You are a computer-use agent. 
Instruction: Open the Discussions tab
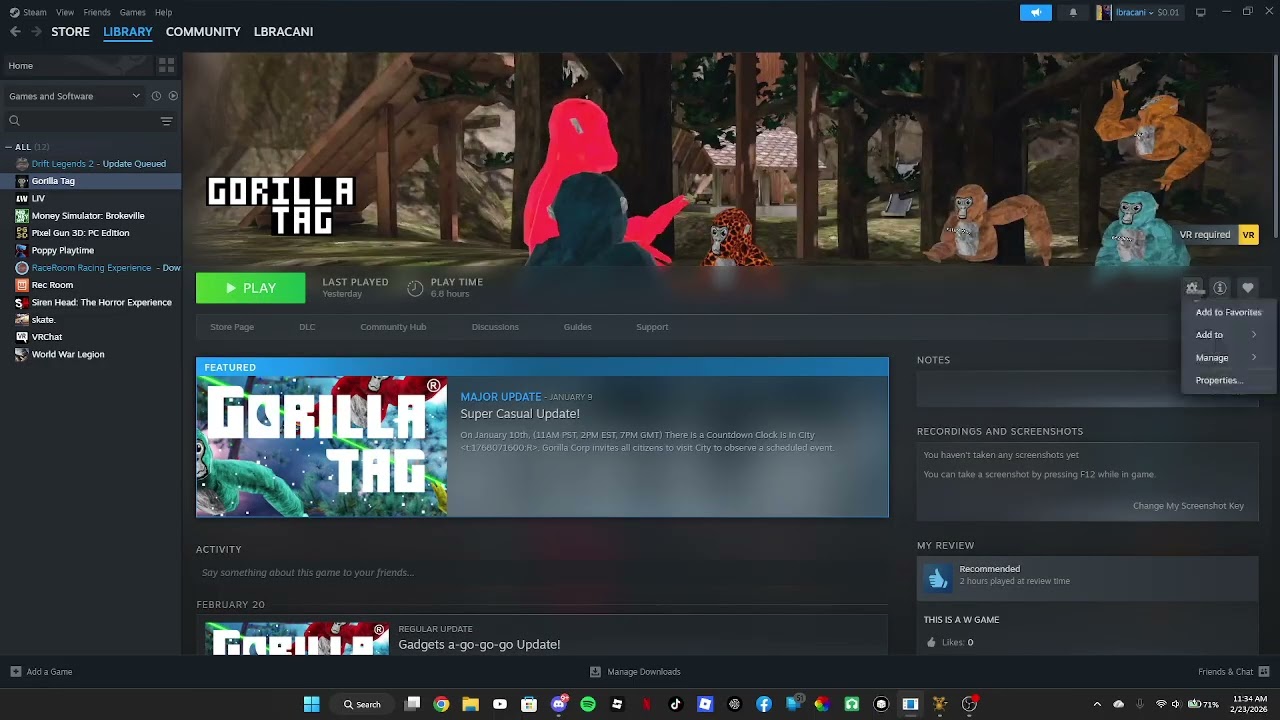495,327
